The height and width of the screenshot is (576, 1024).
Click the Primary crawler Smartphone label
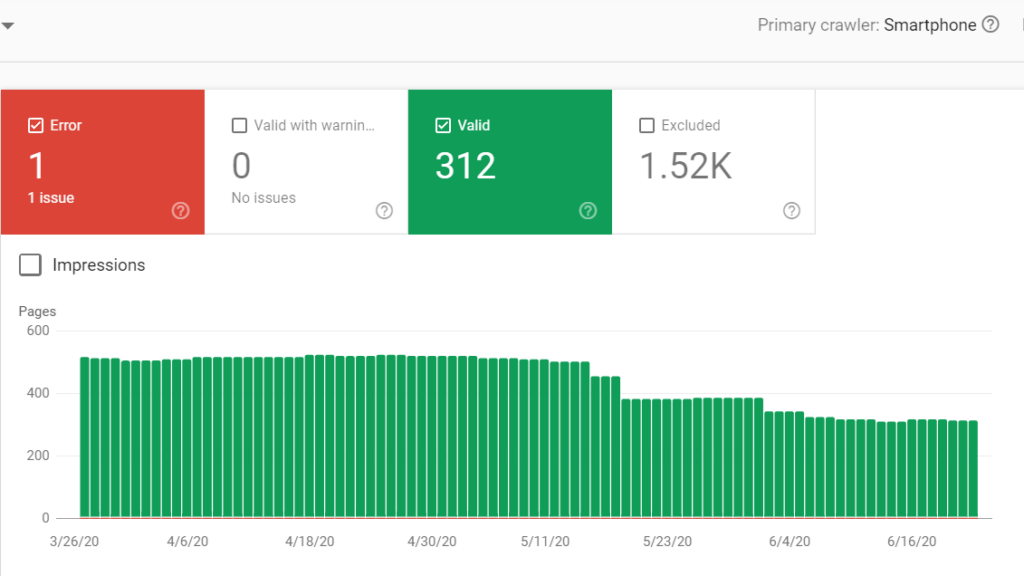pos(866,25)
